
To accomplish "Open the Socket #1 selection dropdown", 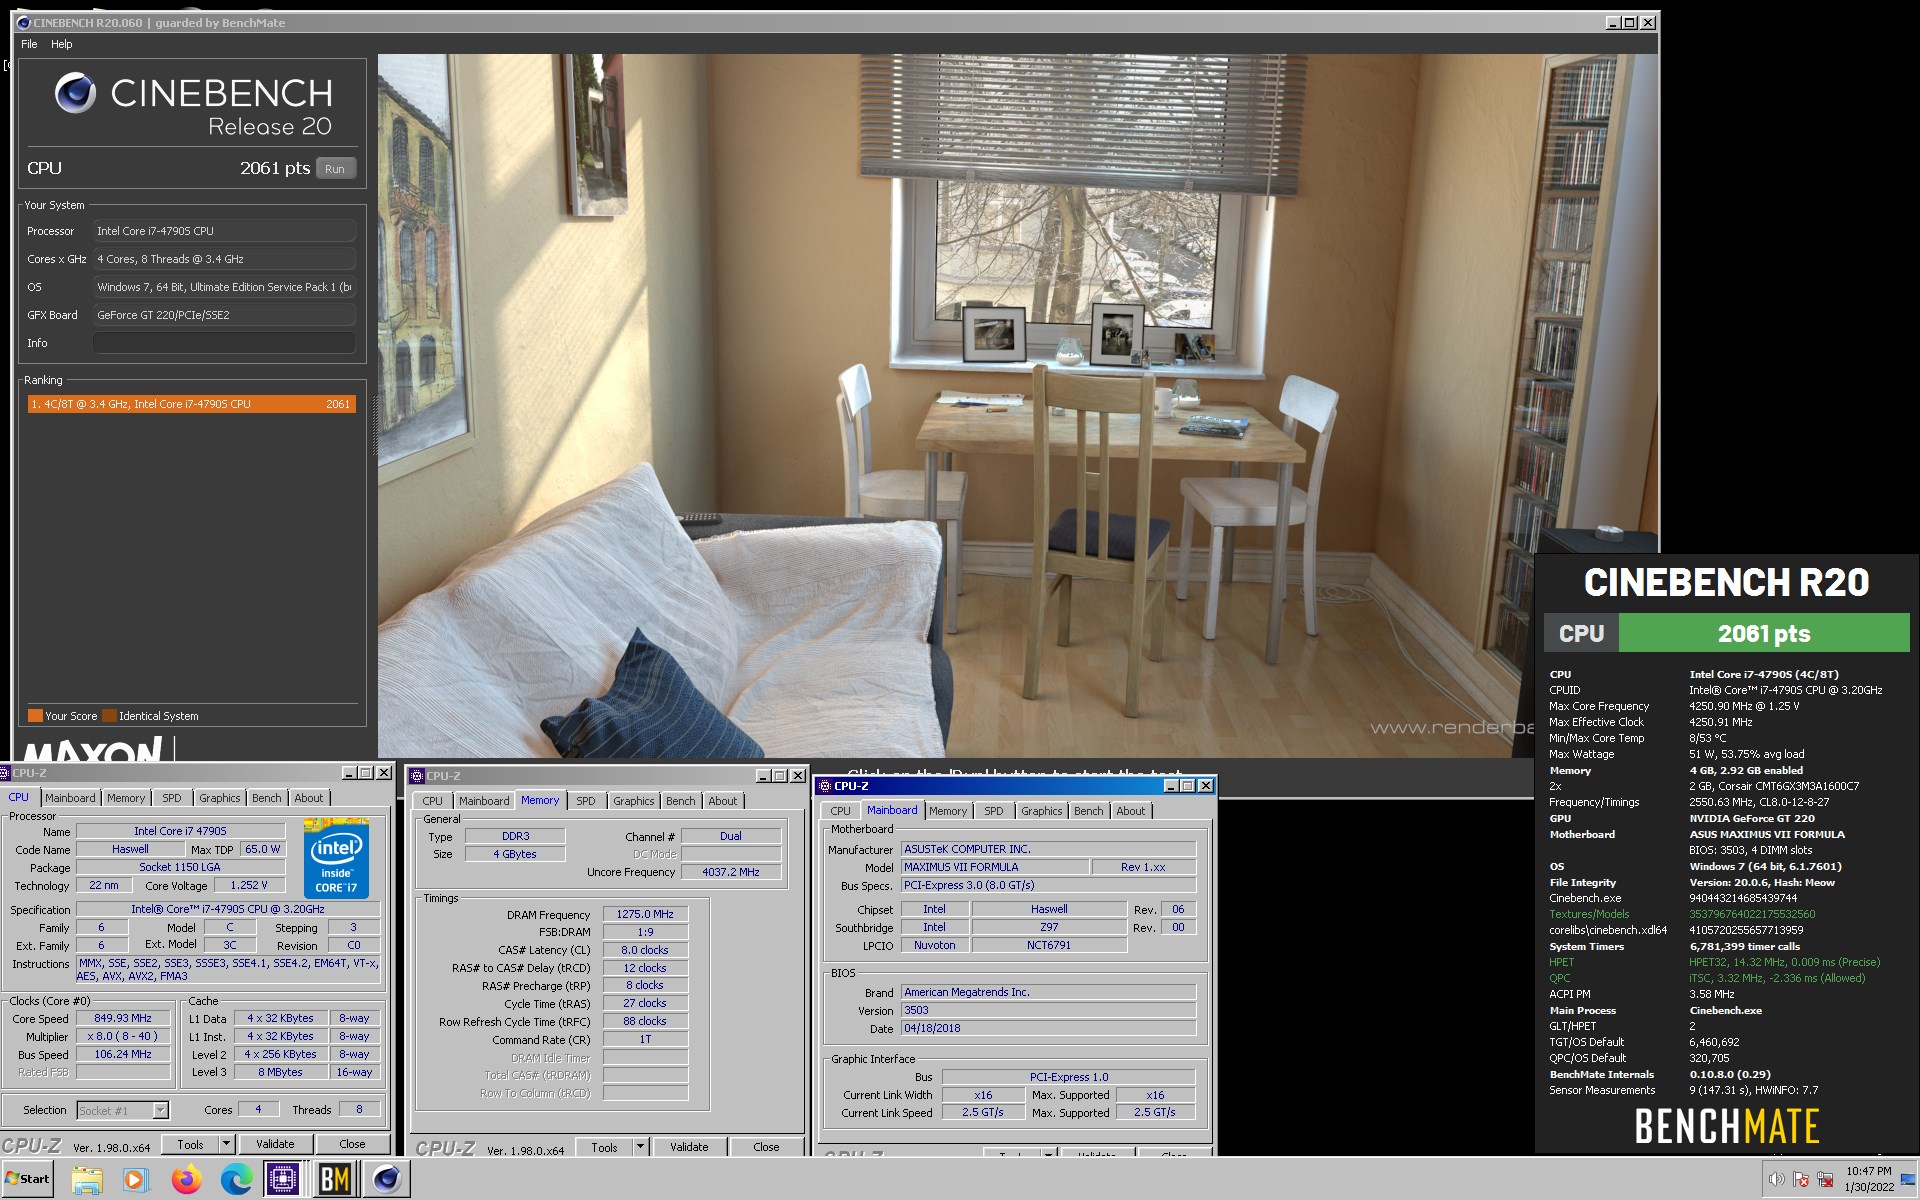I will (x=160, y=1110).
